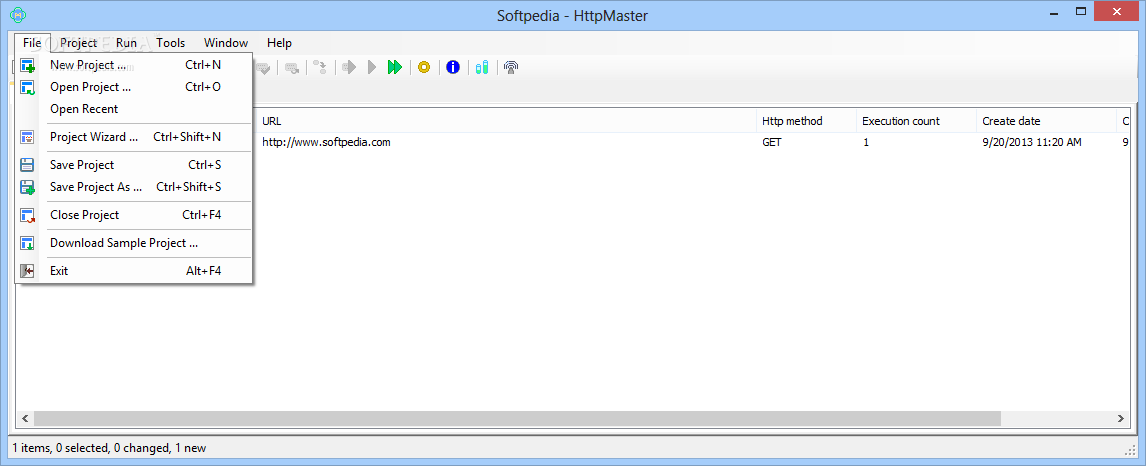Viewport: 1146px width, 466px height.
Task: Click the gray single play arrow icon
Action: (x=372, y=67)
